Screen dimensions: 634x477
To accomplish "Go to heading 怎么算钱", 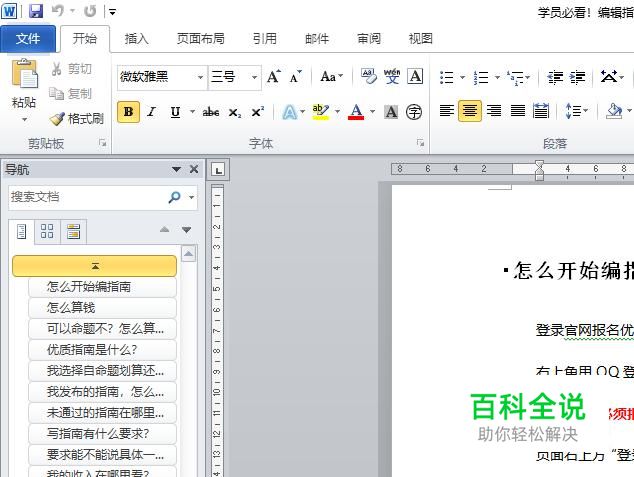I will pos(102,308).
